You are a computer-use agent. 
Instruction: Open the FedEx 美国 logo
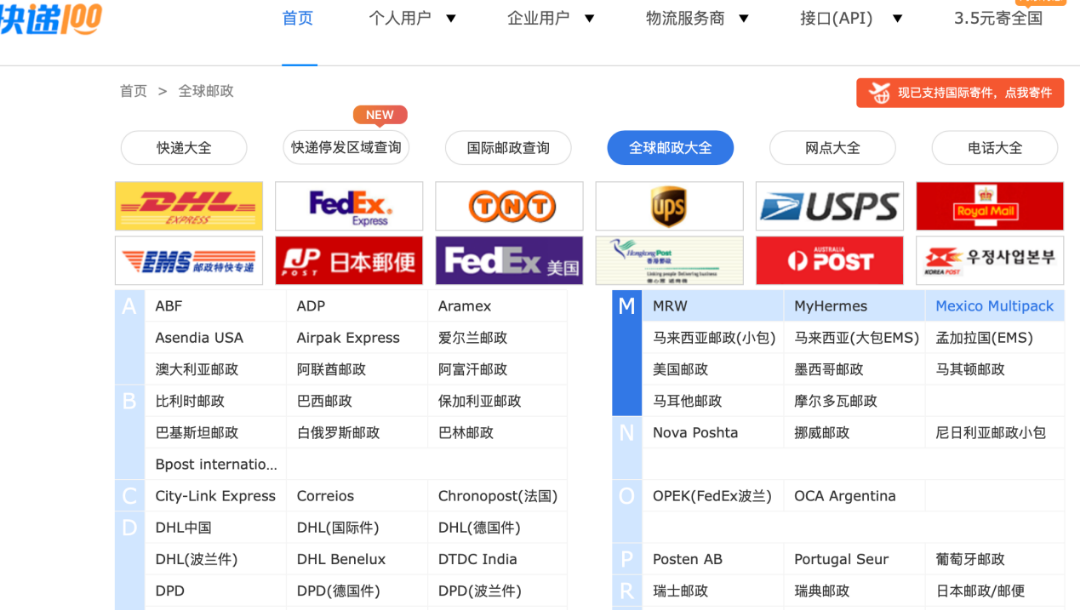[x=508, y=260]
